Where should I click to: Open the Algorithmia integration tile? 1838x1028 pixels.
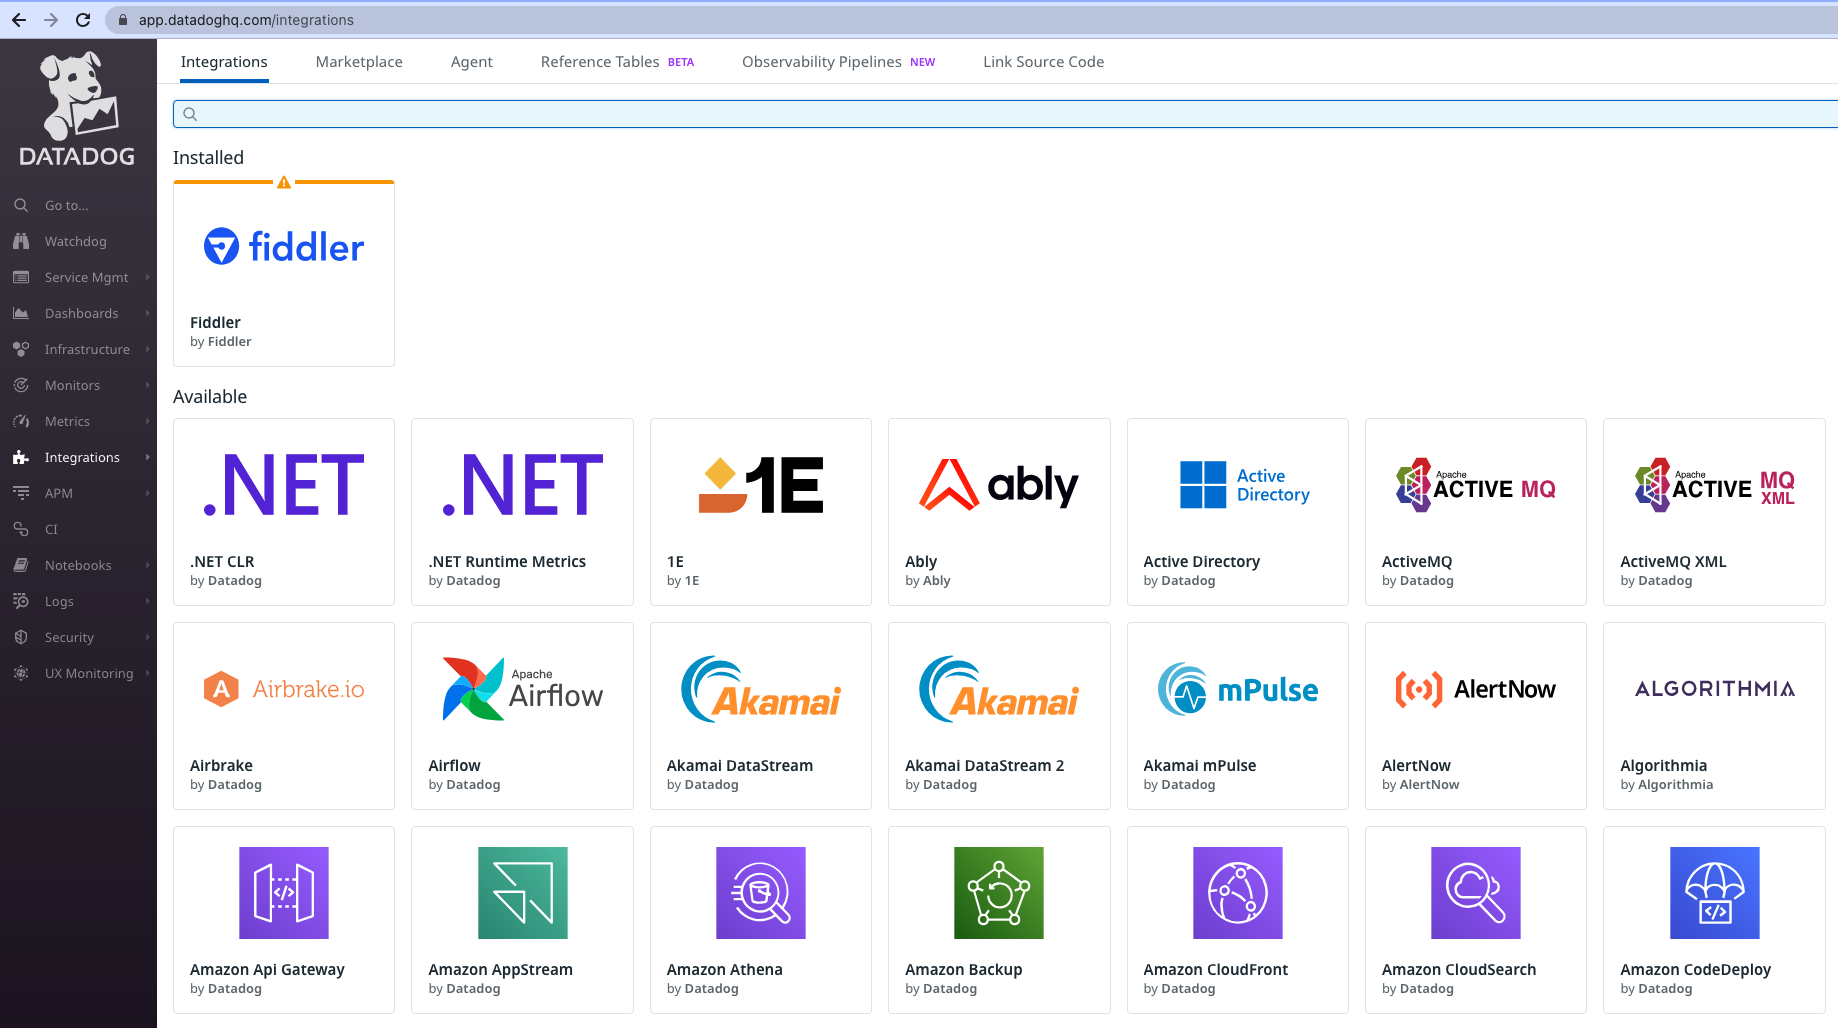(x=1715, y=716)
